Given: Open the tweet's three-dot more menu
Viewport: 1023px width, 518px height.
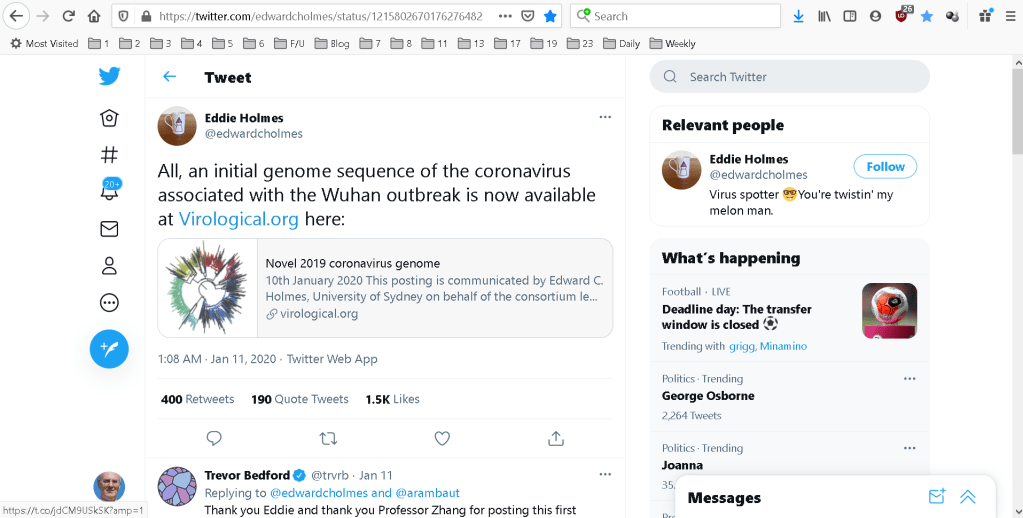Looking at the screenshot, I should pyautogui.click(x=605, y=117).
